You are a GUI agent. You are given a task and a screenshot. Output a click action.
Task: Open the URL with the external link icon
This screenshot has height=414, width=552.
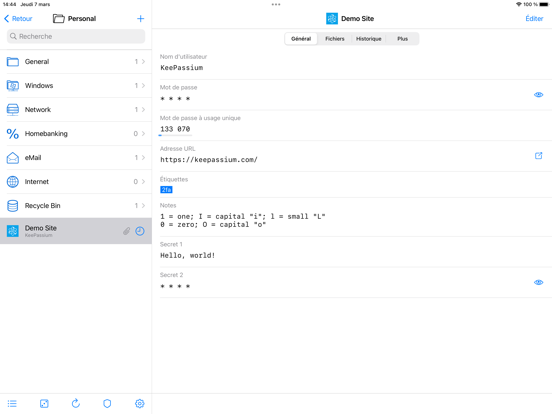[x=539, y=156]
